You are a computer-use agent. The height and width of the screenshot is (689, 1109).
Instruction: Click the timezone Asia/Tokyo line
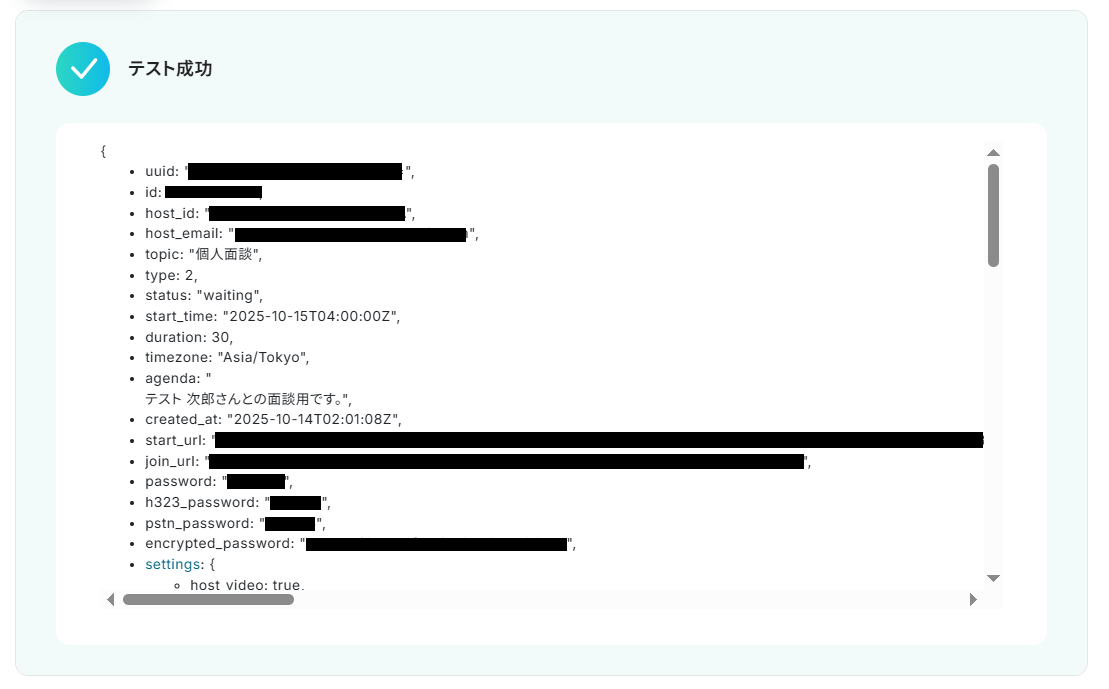pyautogui.click(x=227, y=357)
